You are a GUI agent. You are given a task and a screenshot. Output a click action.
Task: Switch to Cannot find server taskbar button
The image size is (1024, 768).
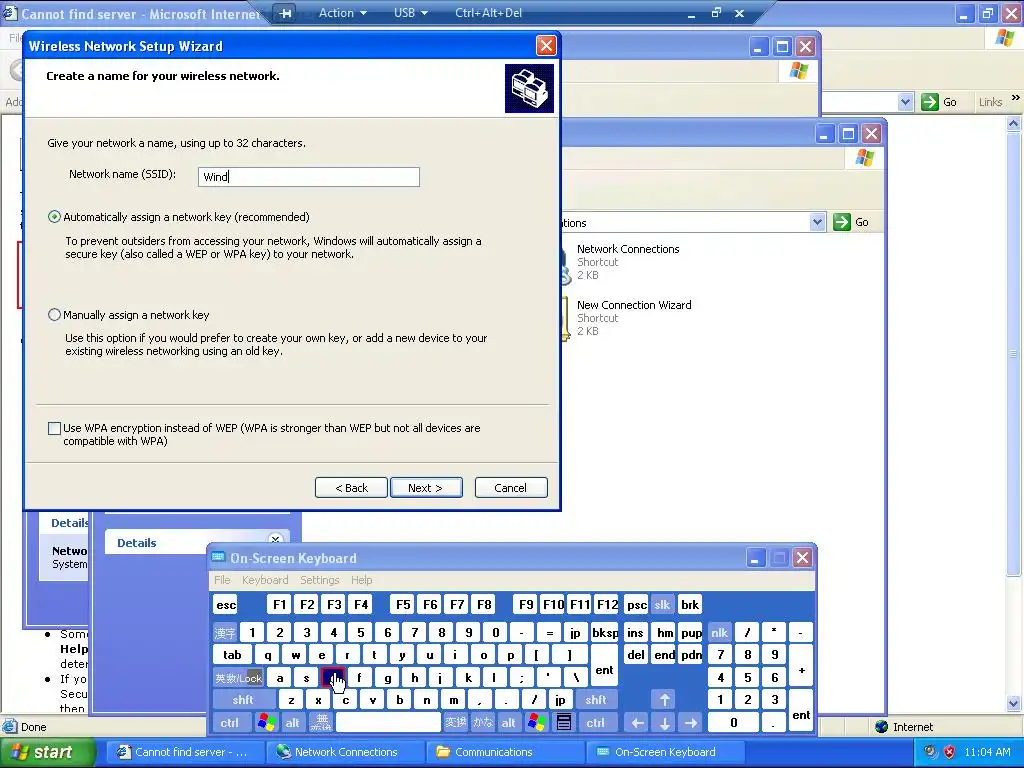click(185, 752)
